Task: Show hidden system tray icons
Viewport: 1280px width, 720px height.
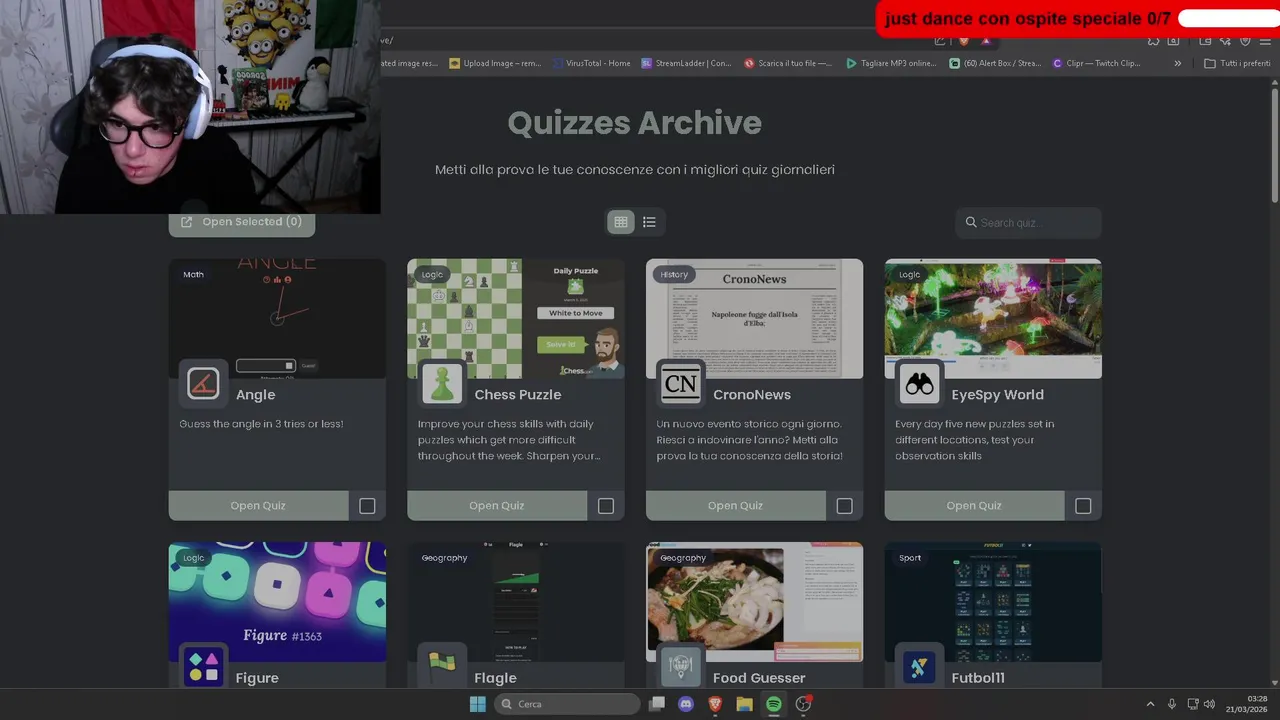Action: coord(1150,704)
